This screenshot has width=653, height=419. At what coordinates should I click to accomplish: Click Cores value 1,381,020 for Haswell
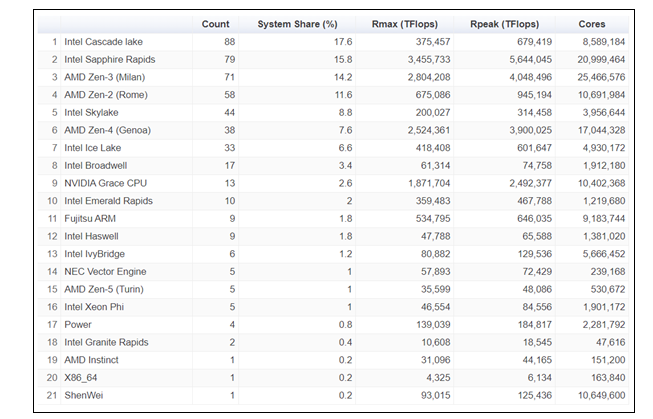(x=604, y=236)
